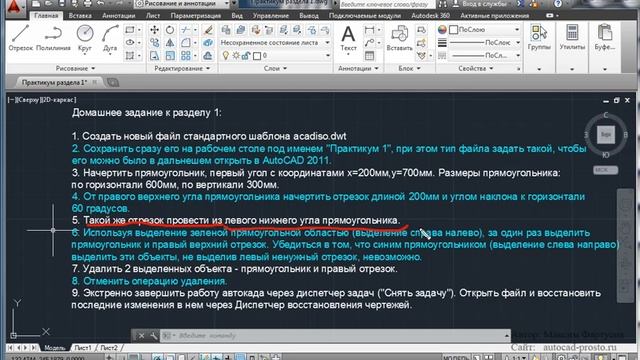
Task: Open the Вставка ribbon tab
Action: [80, 16]
